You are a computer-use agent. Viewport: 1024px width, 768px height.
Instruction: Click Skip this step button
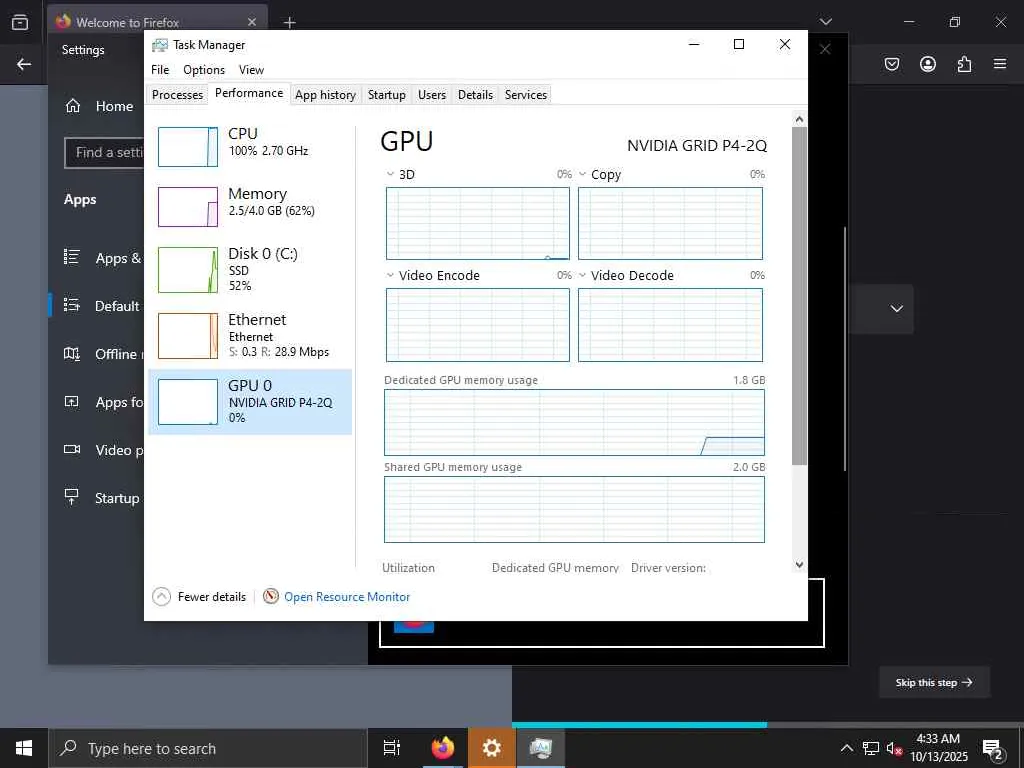pos(934,682)
